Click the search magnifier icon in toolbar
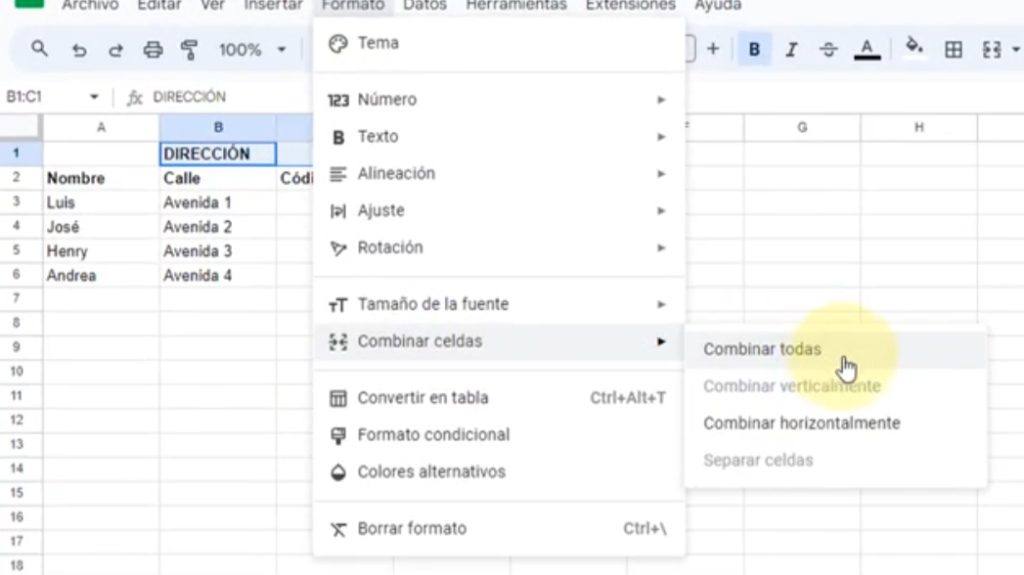The width and height of the screenshot is (1024, 575). pos(39,49)
